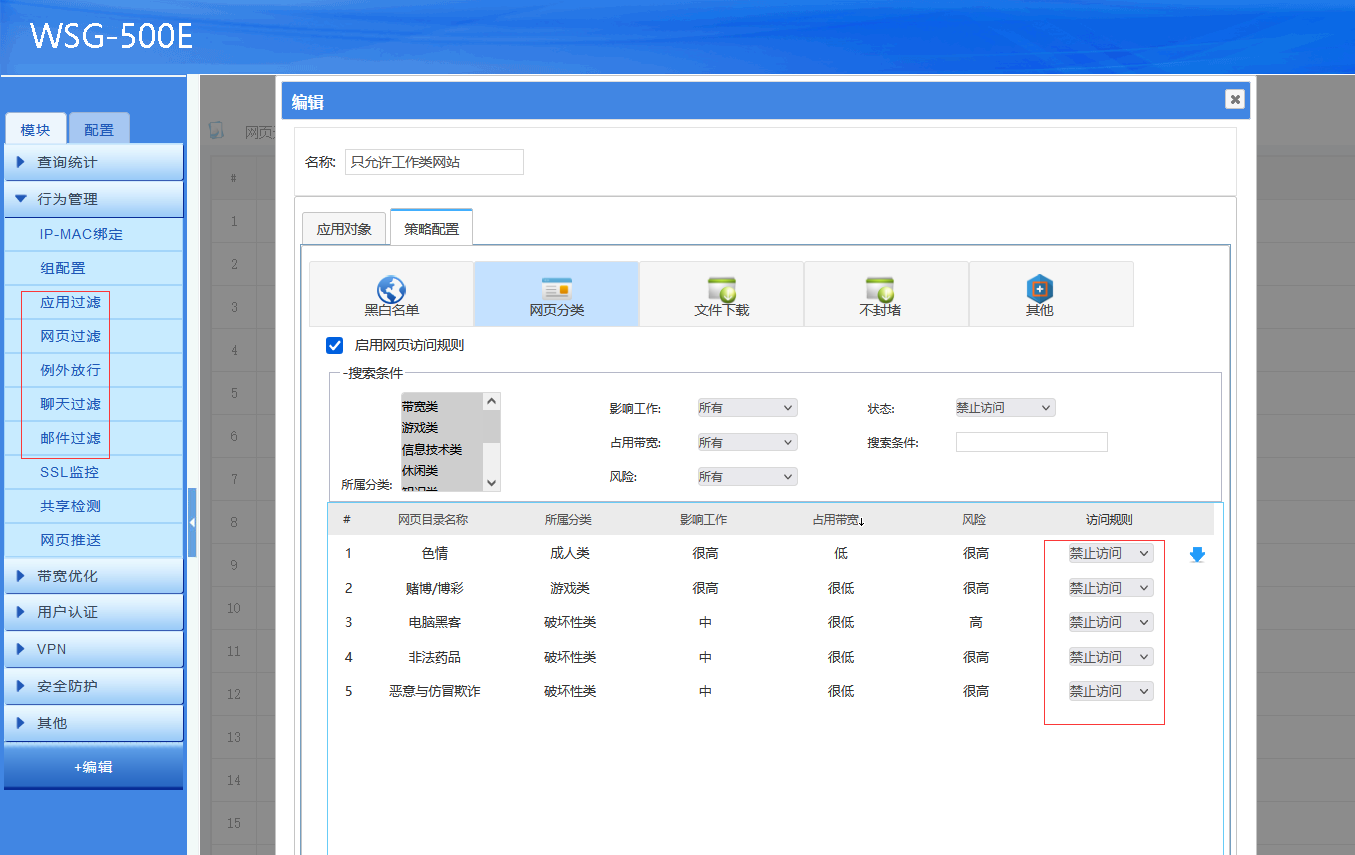Select the 网页分类 icon tab

pyautogui.click(x=556, y=294)
